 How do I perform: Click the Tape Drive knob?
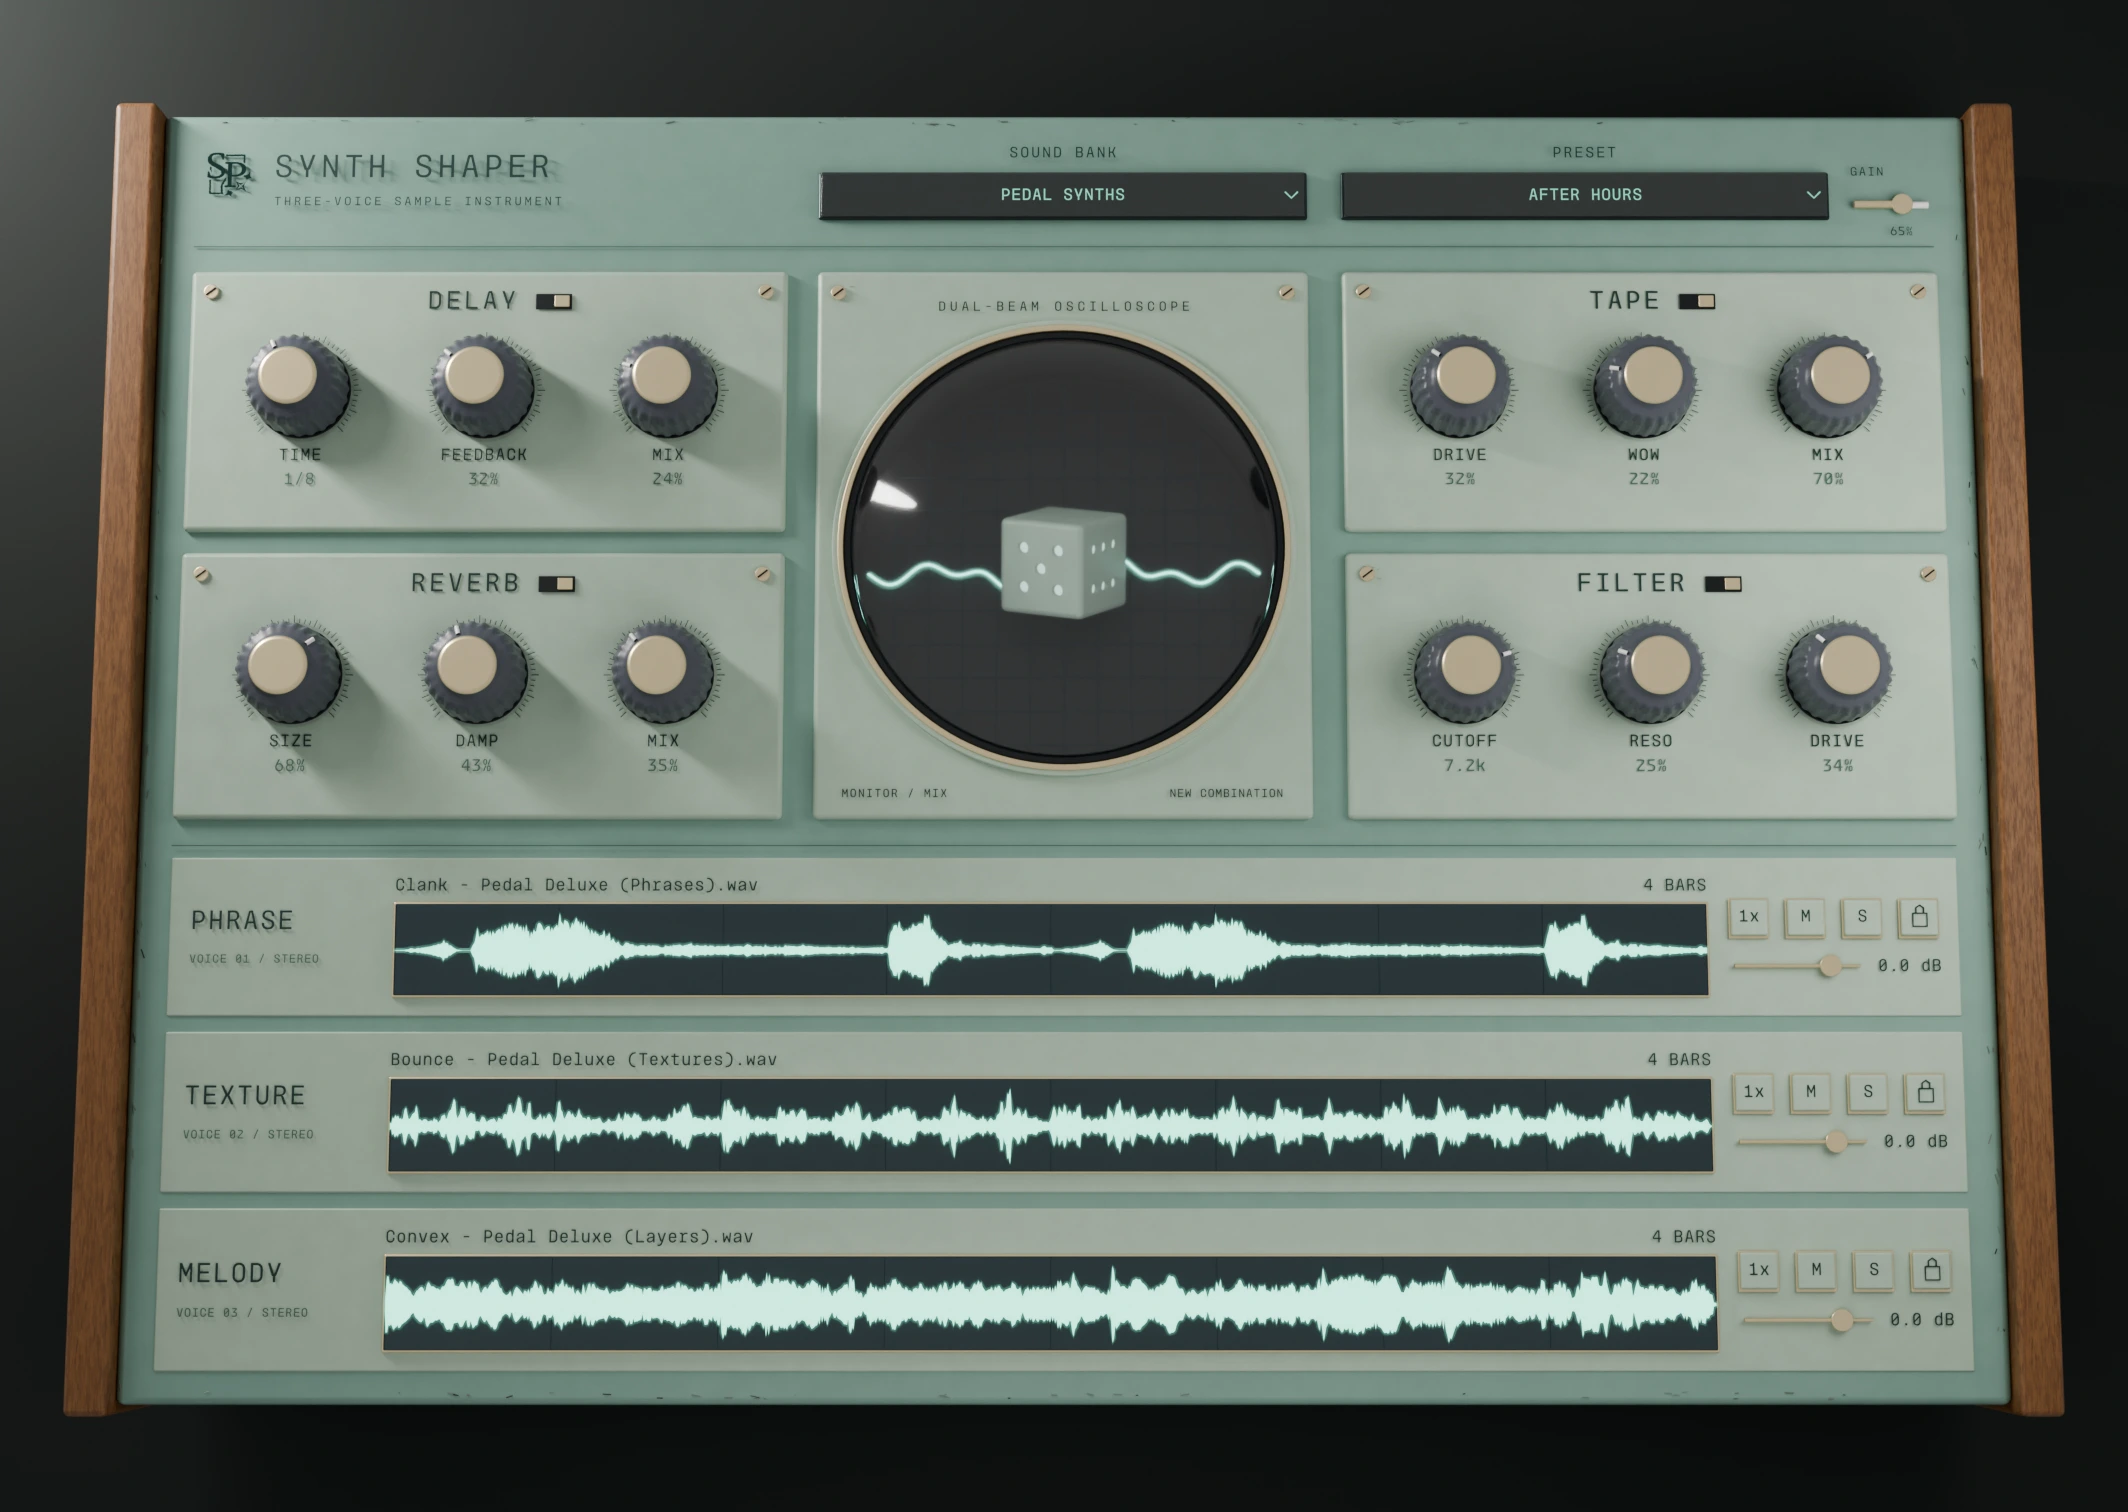click(x=1460, y=385)
